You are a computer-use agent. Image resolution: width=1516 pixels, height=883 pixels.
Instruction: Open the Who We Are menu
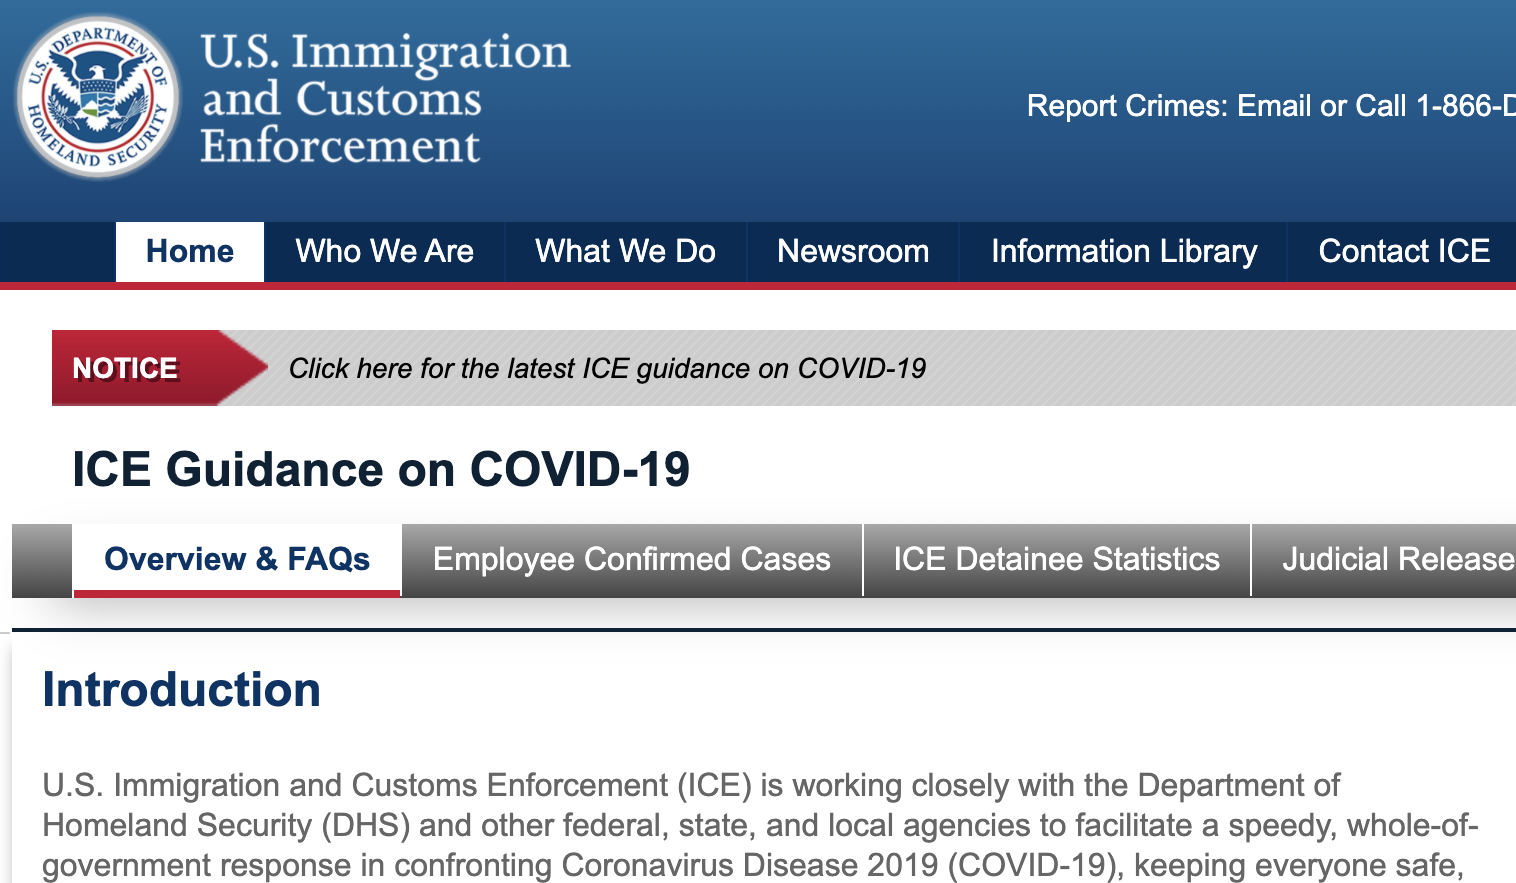coord(385,251)
